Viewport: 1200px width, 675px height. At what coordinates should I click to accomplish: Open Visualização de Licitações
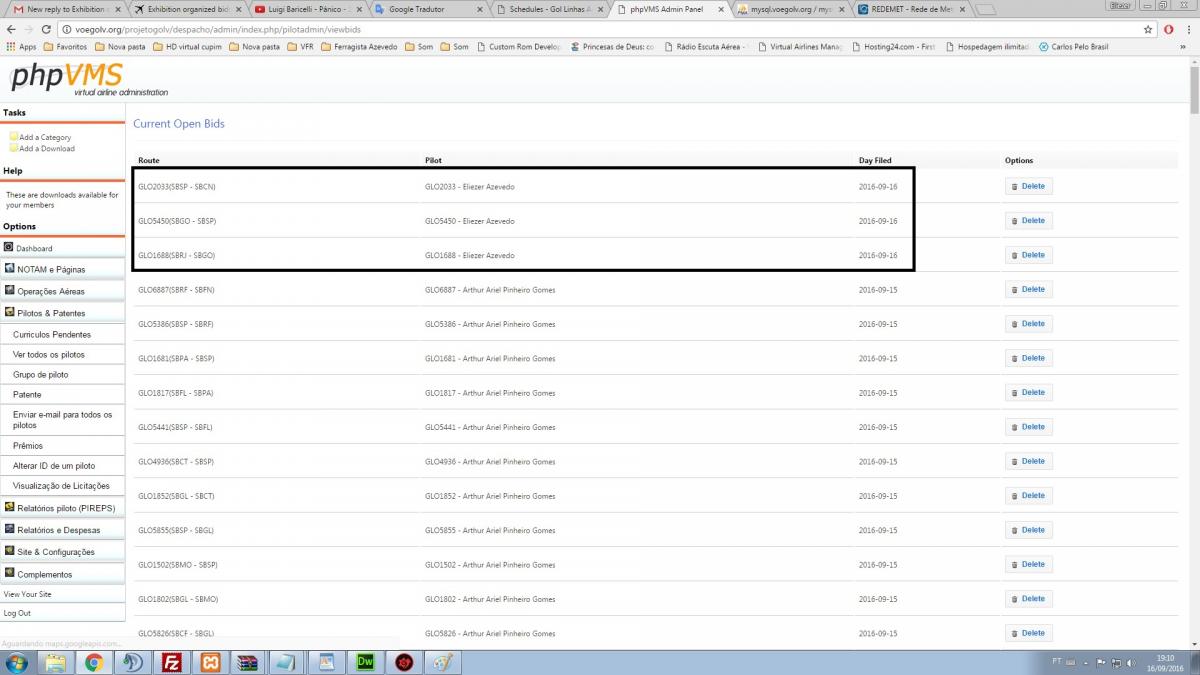tap(61, 485)
